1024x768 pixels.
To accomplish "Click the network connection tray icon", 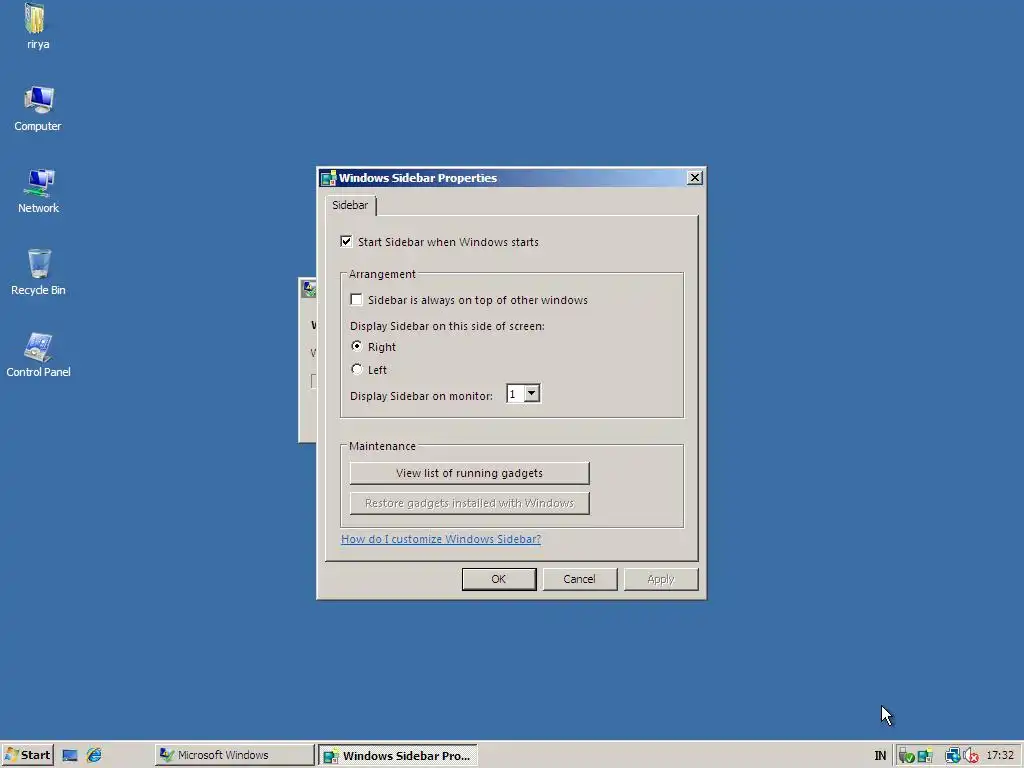I will [952, 756].
